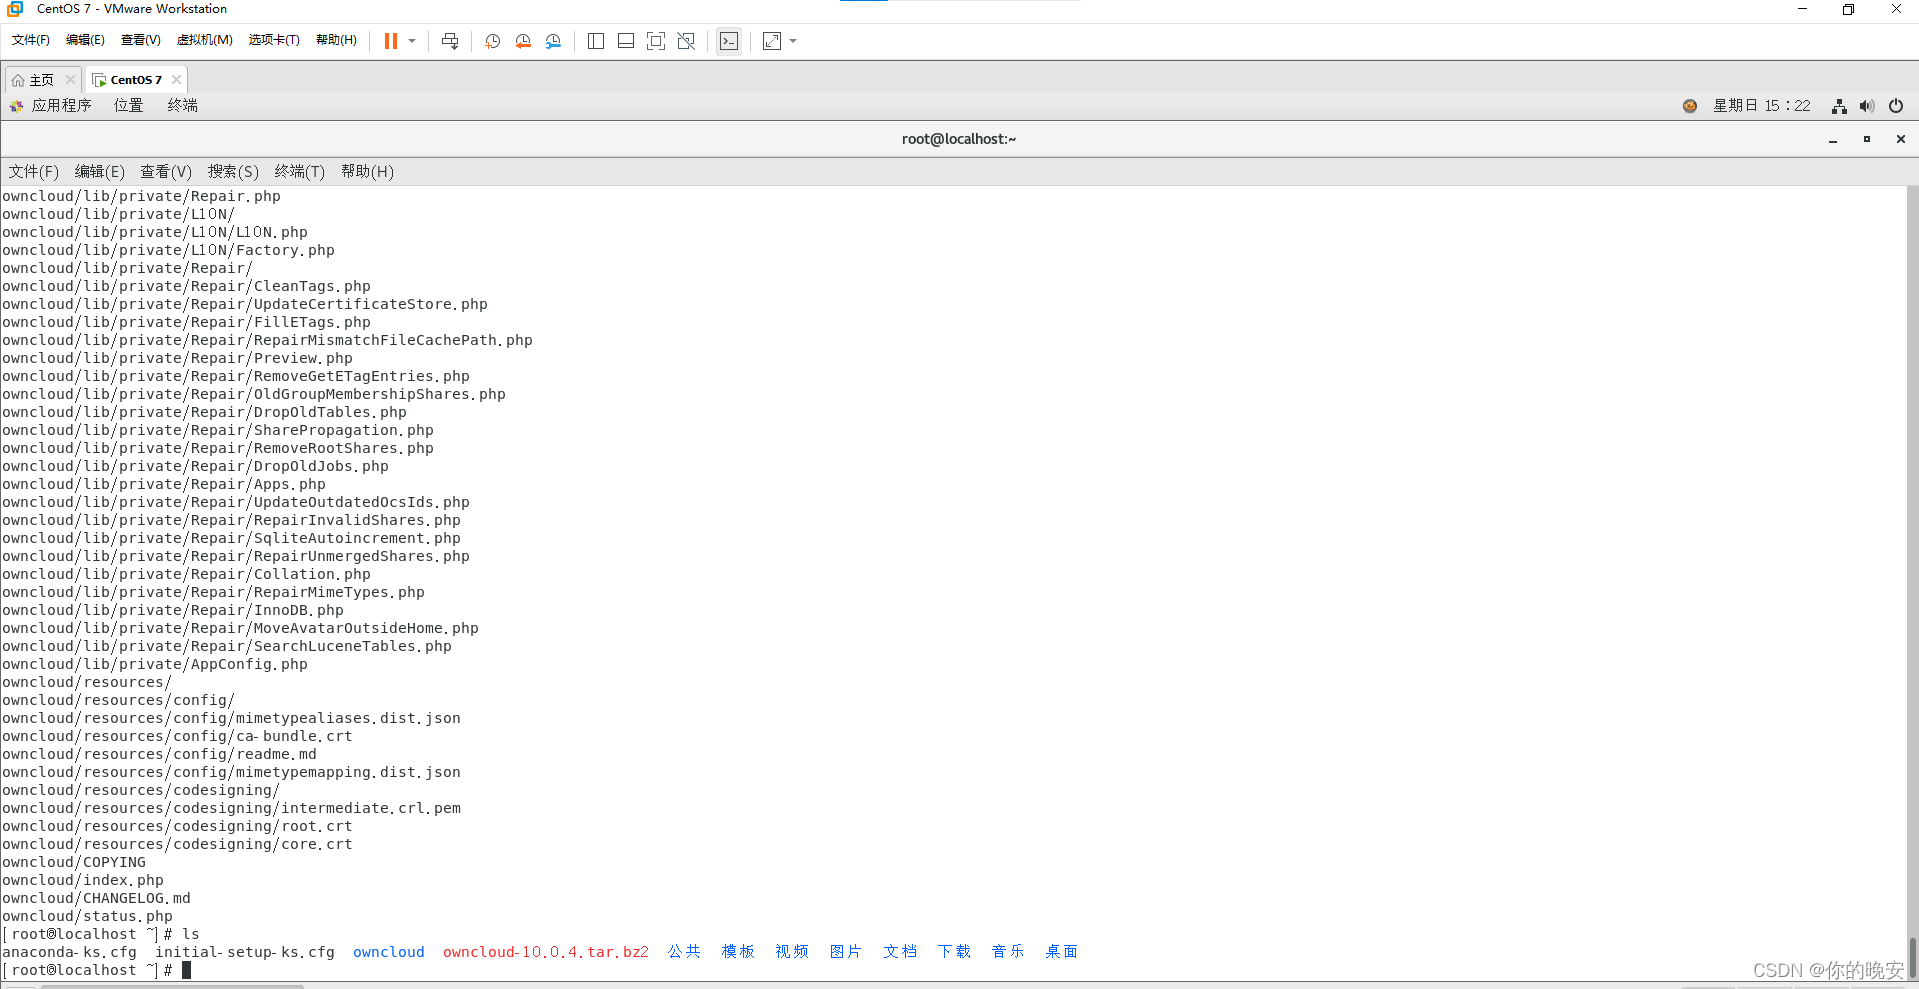Send Ctrl+Alt+Del to the virtual machine
Image resolution: width=1919 pixels, height=989 pixels.
tap(450, 41)
